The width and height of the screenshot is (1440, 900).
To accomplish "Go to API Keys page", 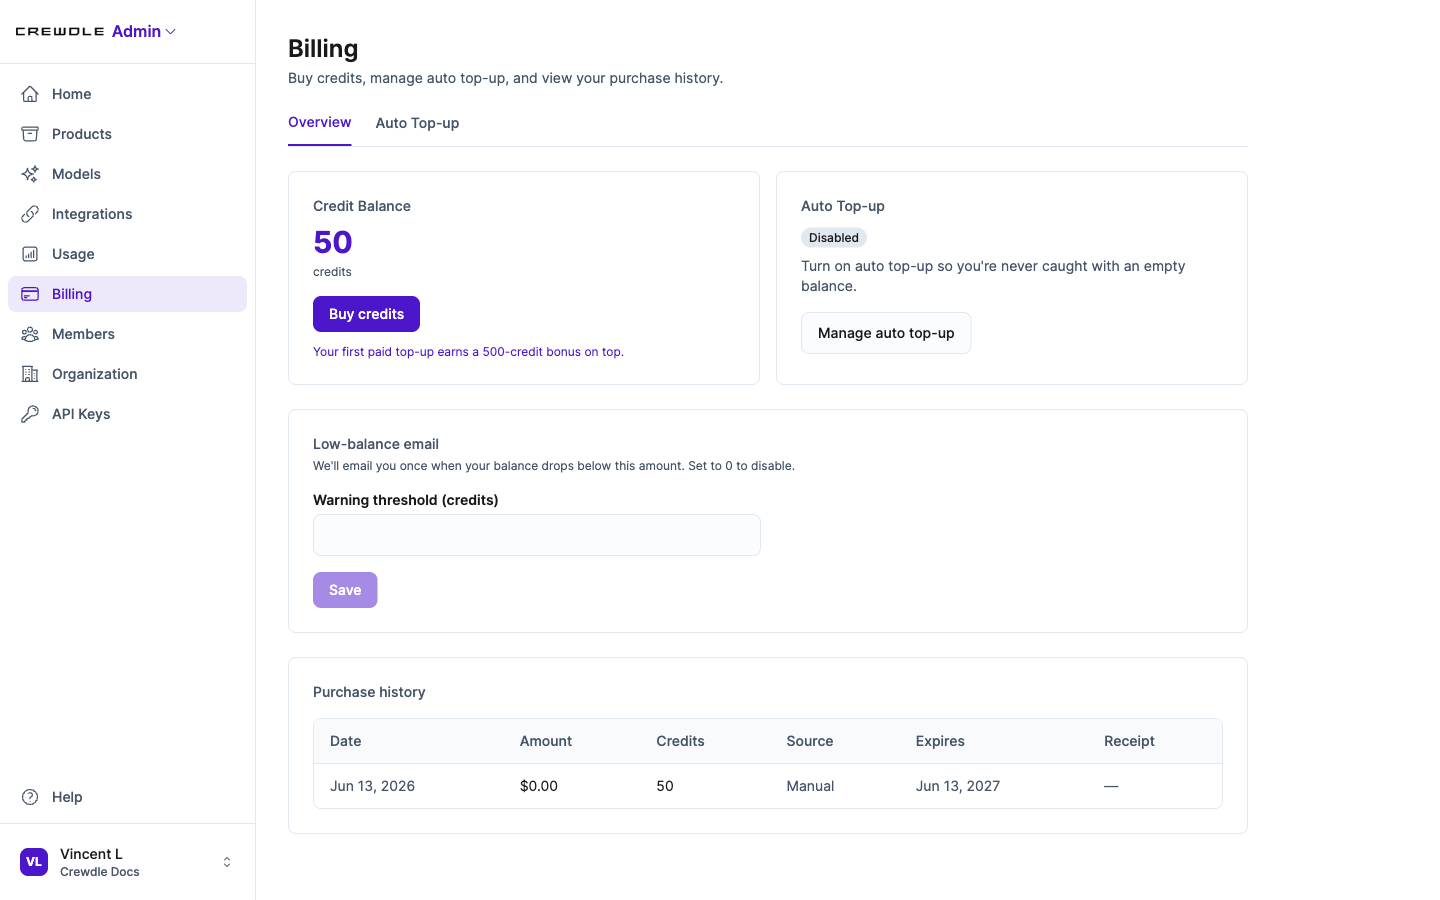I will (x=127, y=414).
